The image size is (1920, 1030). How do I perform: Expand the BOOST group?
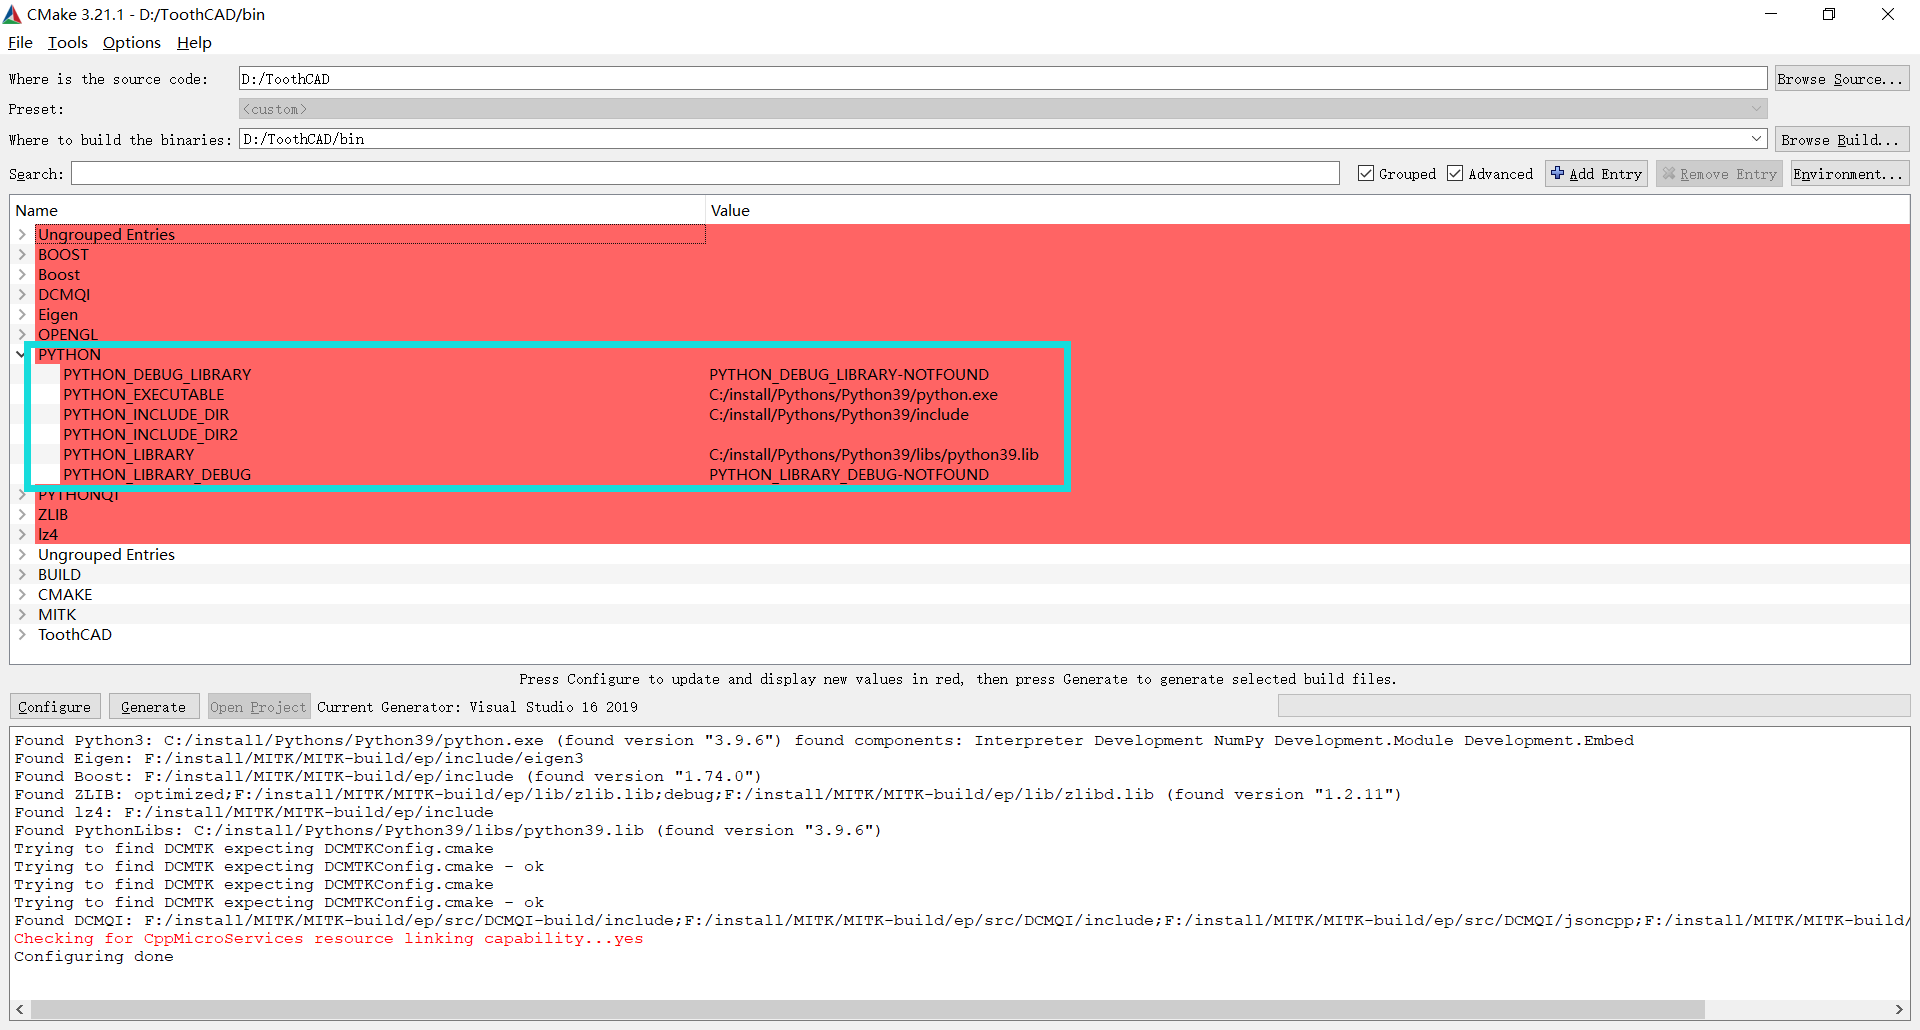coord(22,254)
